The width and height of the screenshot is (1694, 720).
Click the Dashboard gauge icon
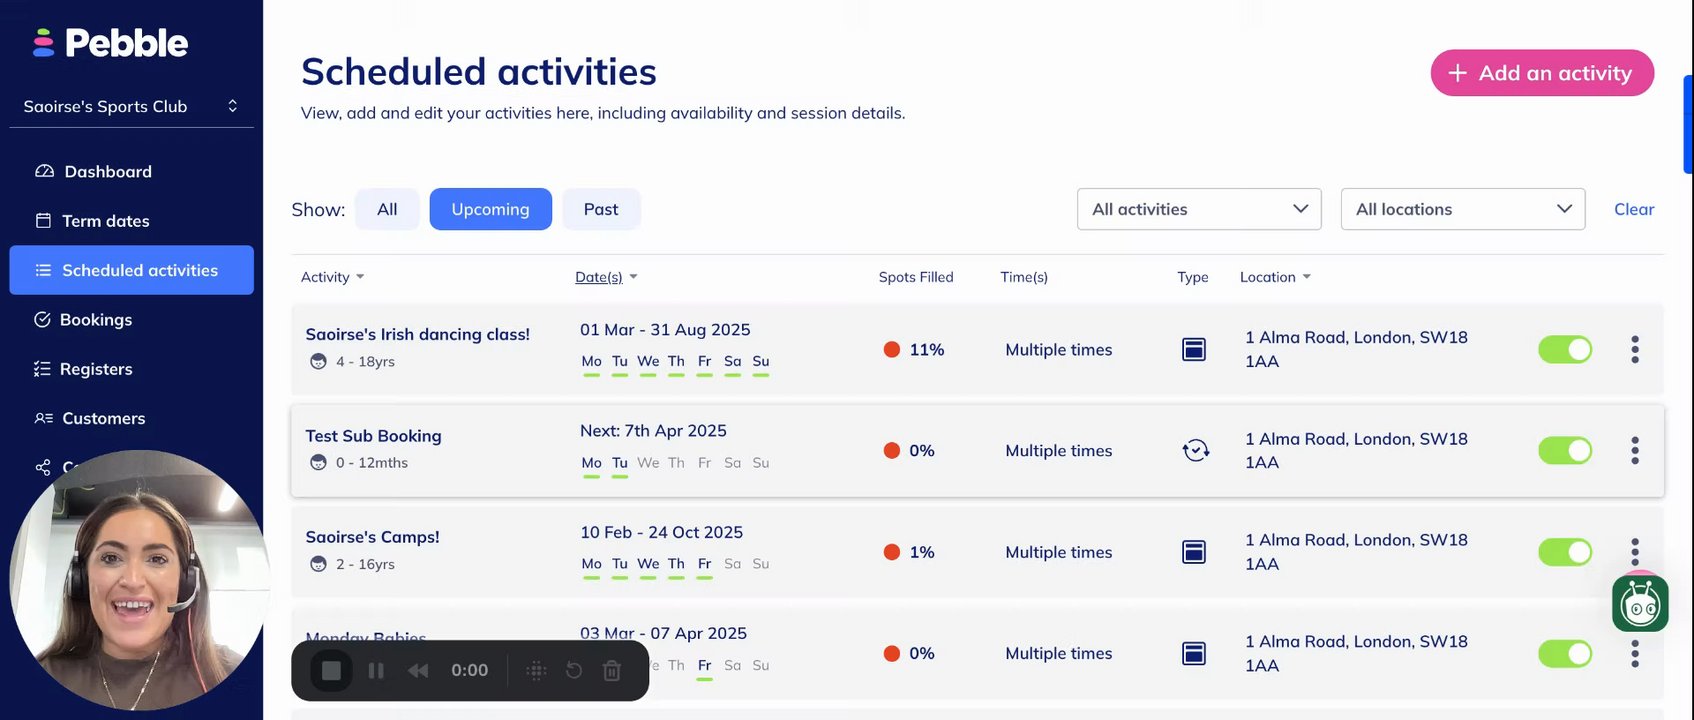pos(44,171)
